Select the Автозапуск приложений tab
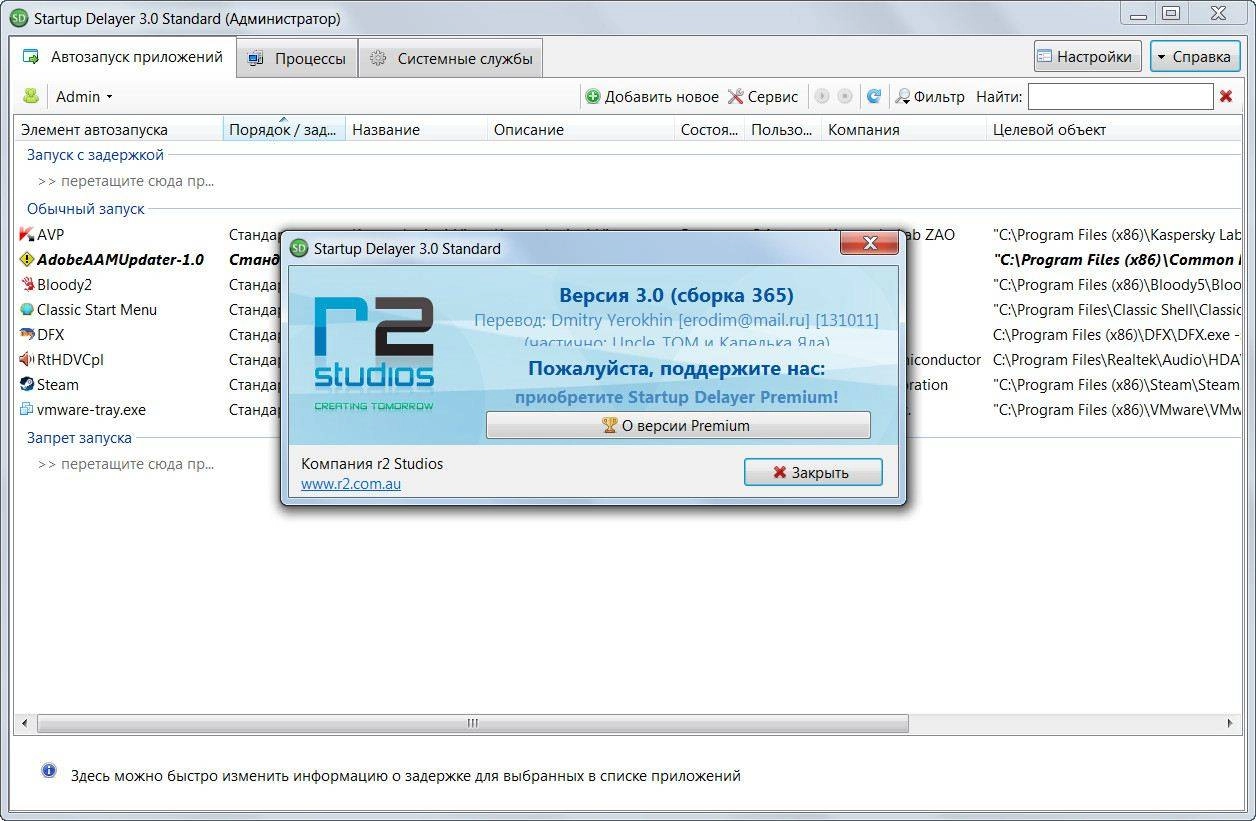 coord(124,57)
